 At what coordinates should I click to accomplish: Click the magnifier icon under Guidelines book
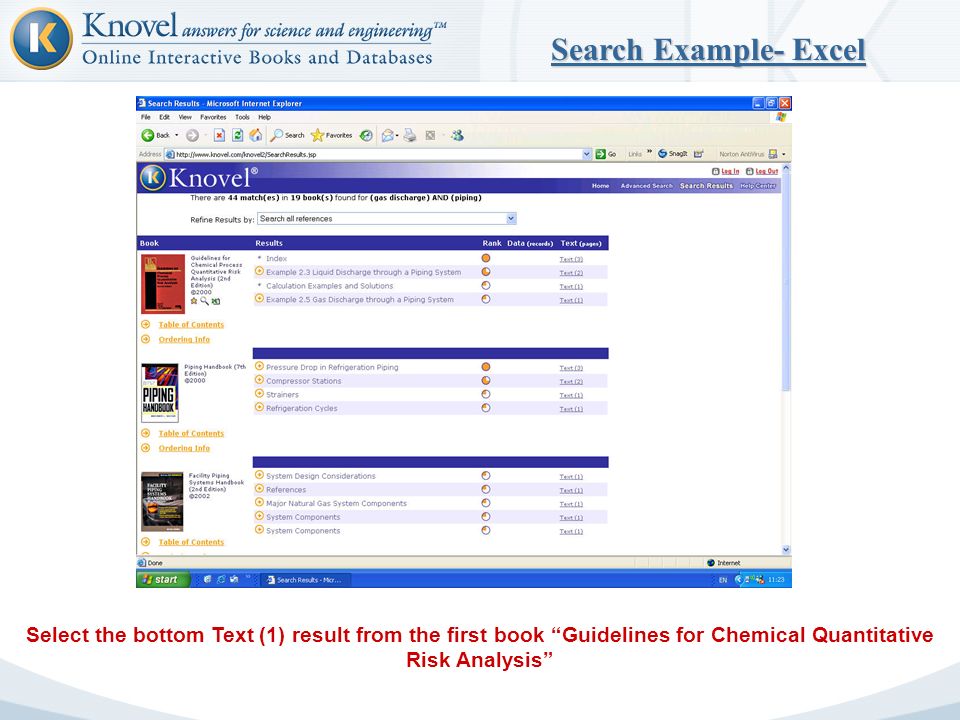point(204,301)
